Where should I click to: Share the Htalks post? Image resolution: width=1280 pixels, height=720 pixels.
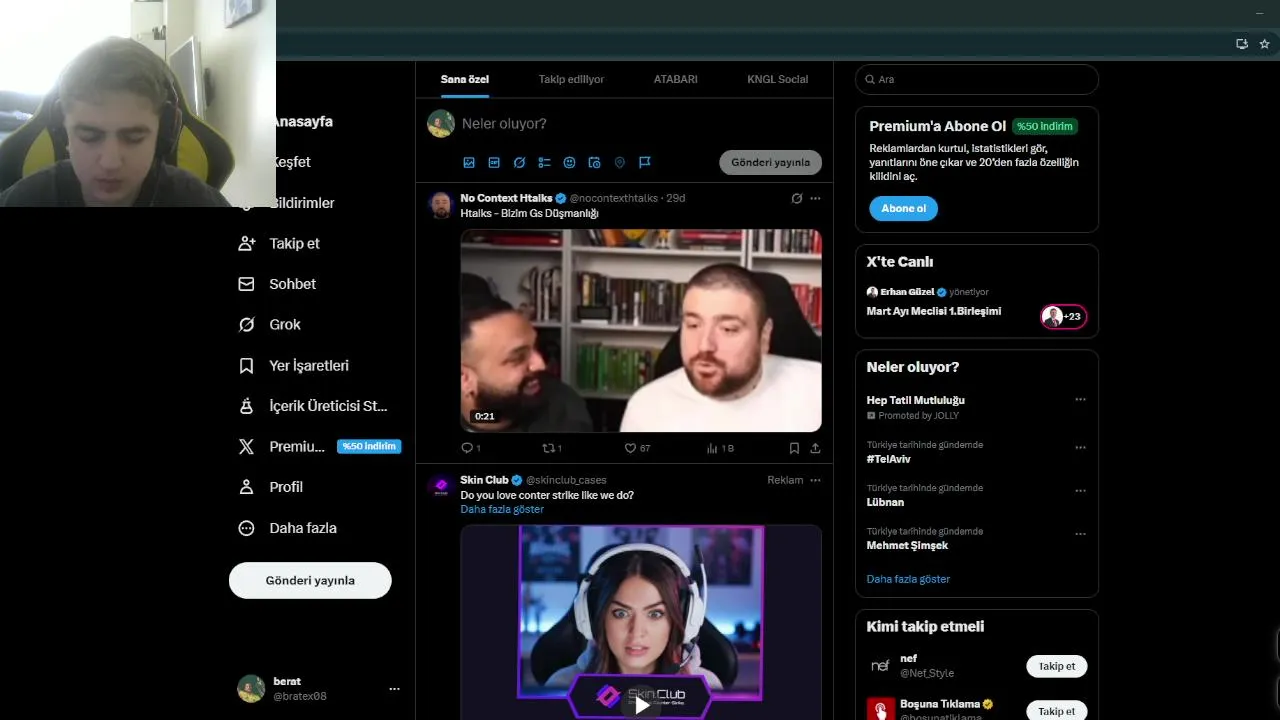click(x=815, y=448)
